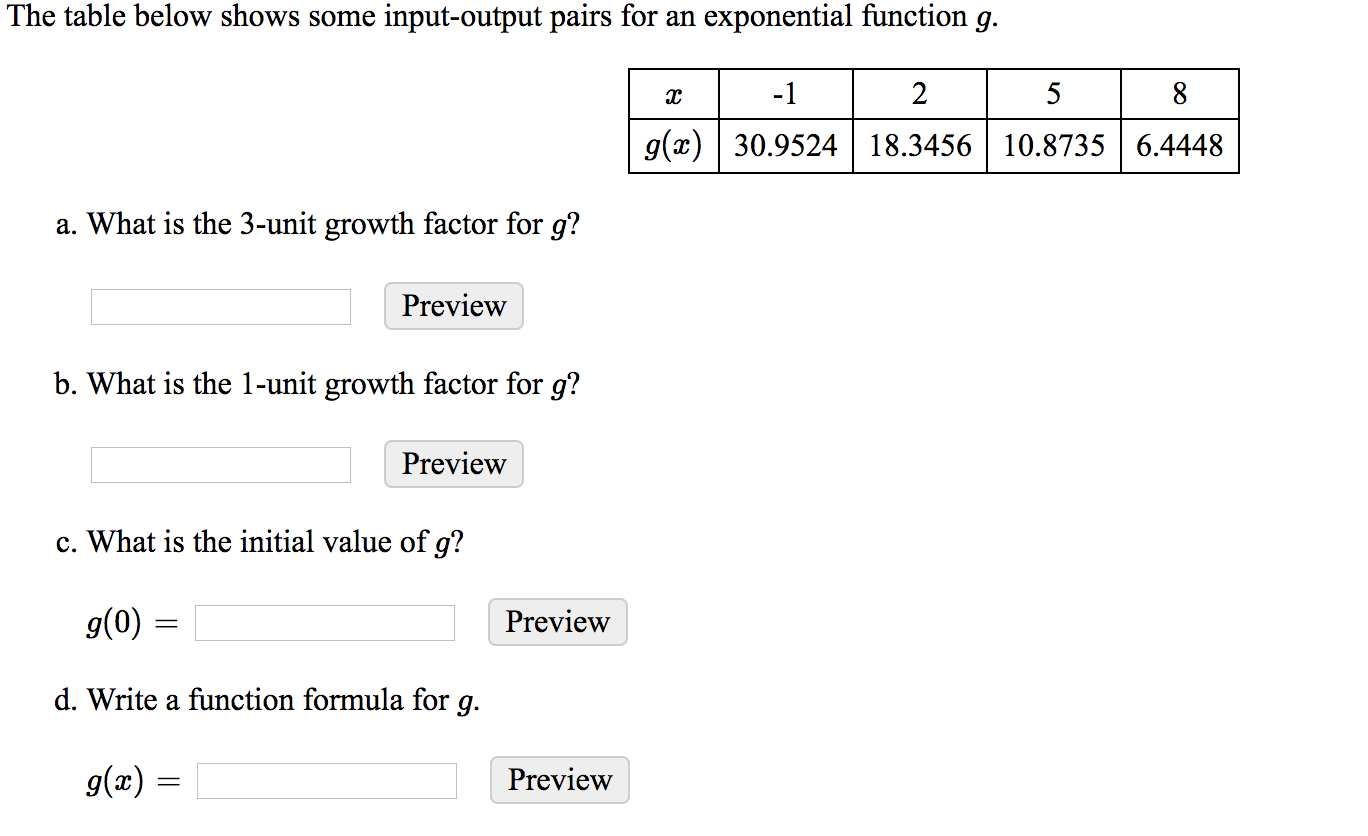Image resolution: width=1368 pixels, height=836 pixels.
Task: Select the table cell showing 10.8735
Action: 1054,146
